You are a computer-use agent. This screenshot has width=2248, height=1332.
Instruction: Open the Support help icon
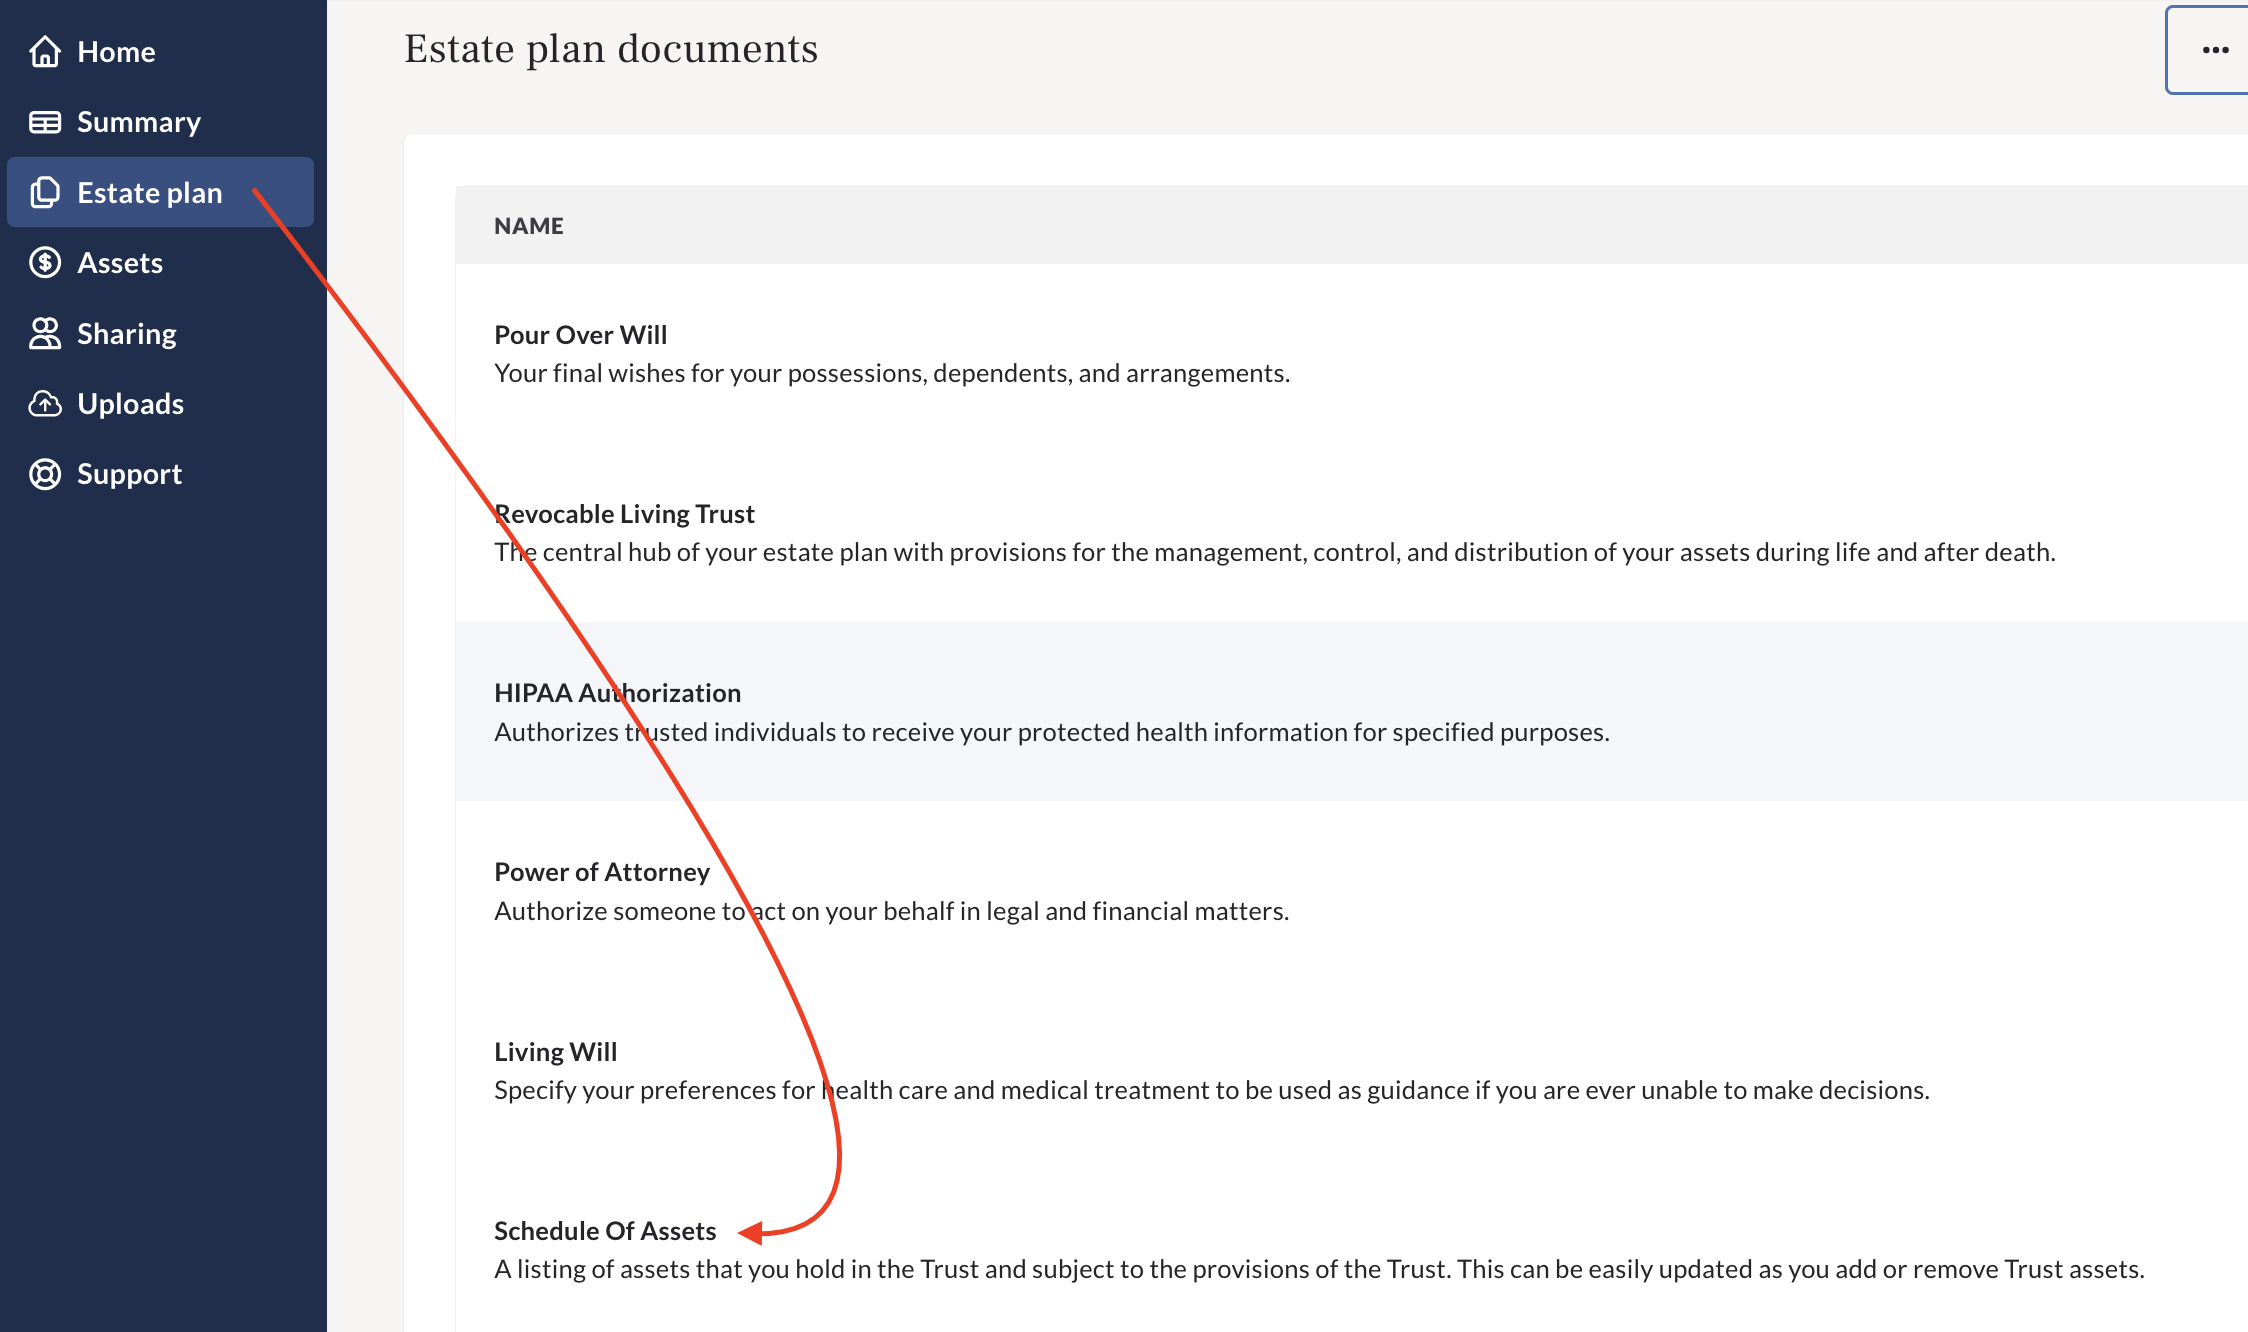(x=45, y=473)
